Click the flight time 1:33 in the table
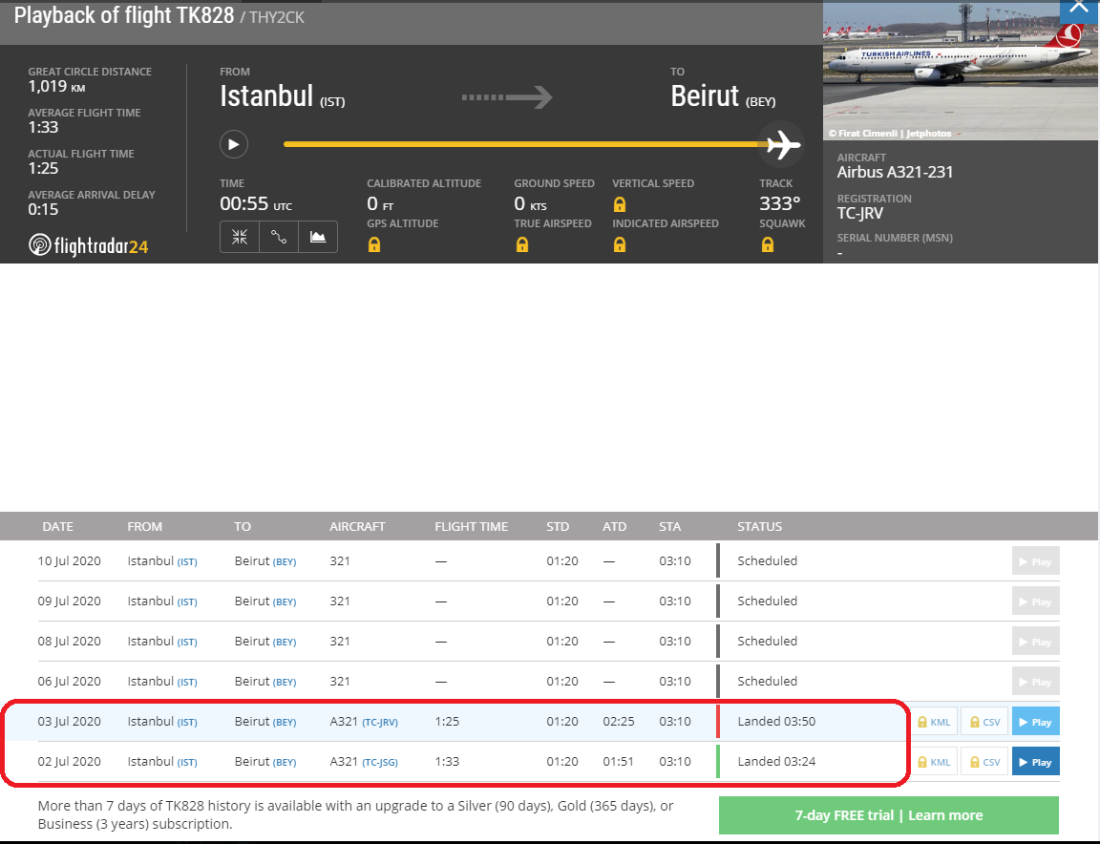Image resolution: width=1100 pixels, height=844 pixels. [x=447, y=761]
